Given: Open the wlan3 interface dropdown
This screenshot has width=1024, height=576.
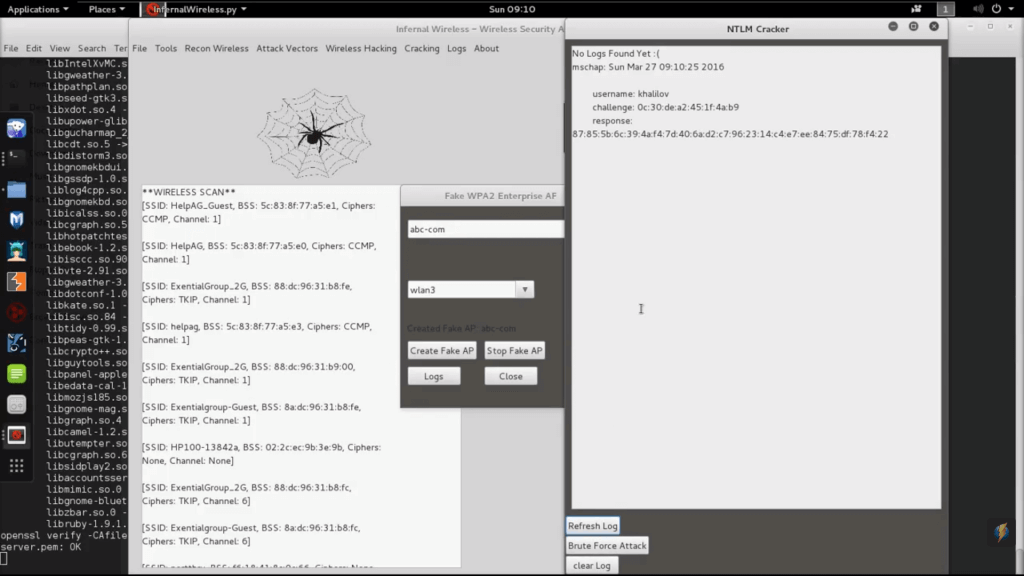Looking at the screenshot, I should tap(523, 290).
